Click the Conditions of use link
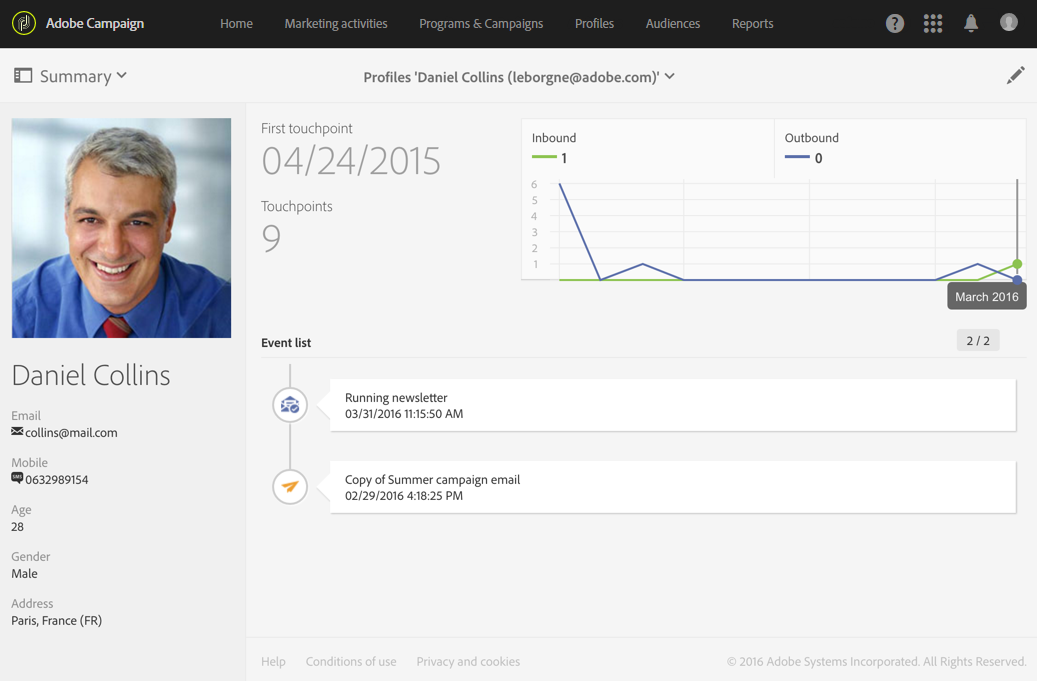The image size is (1037, 681). [x=351, y=662]
